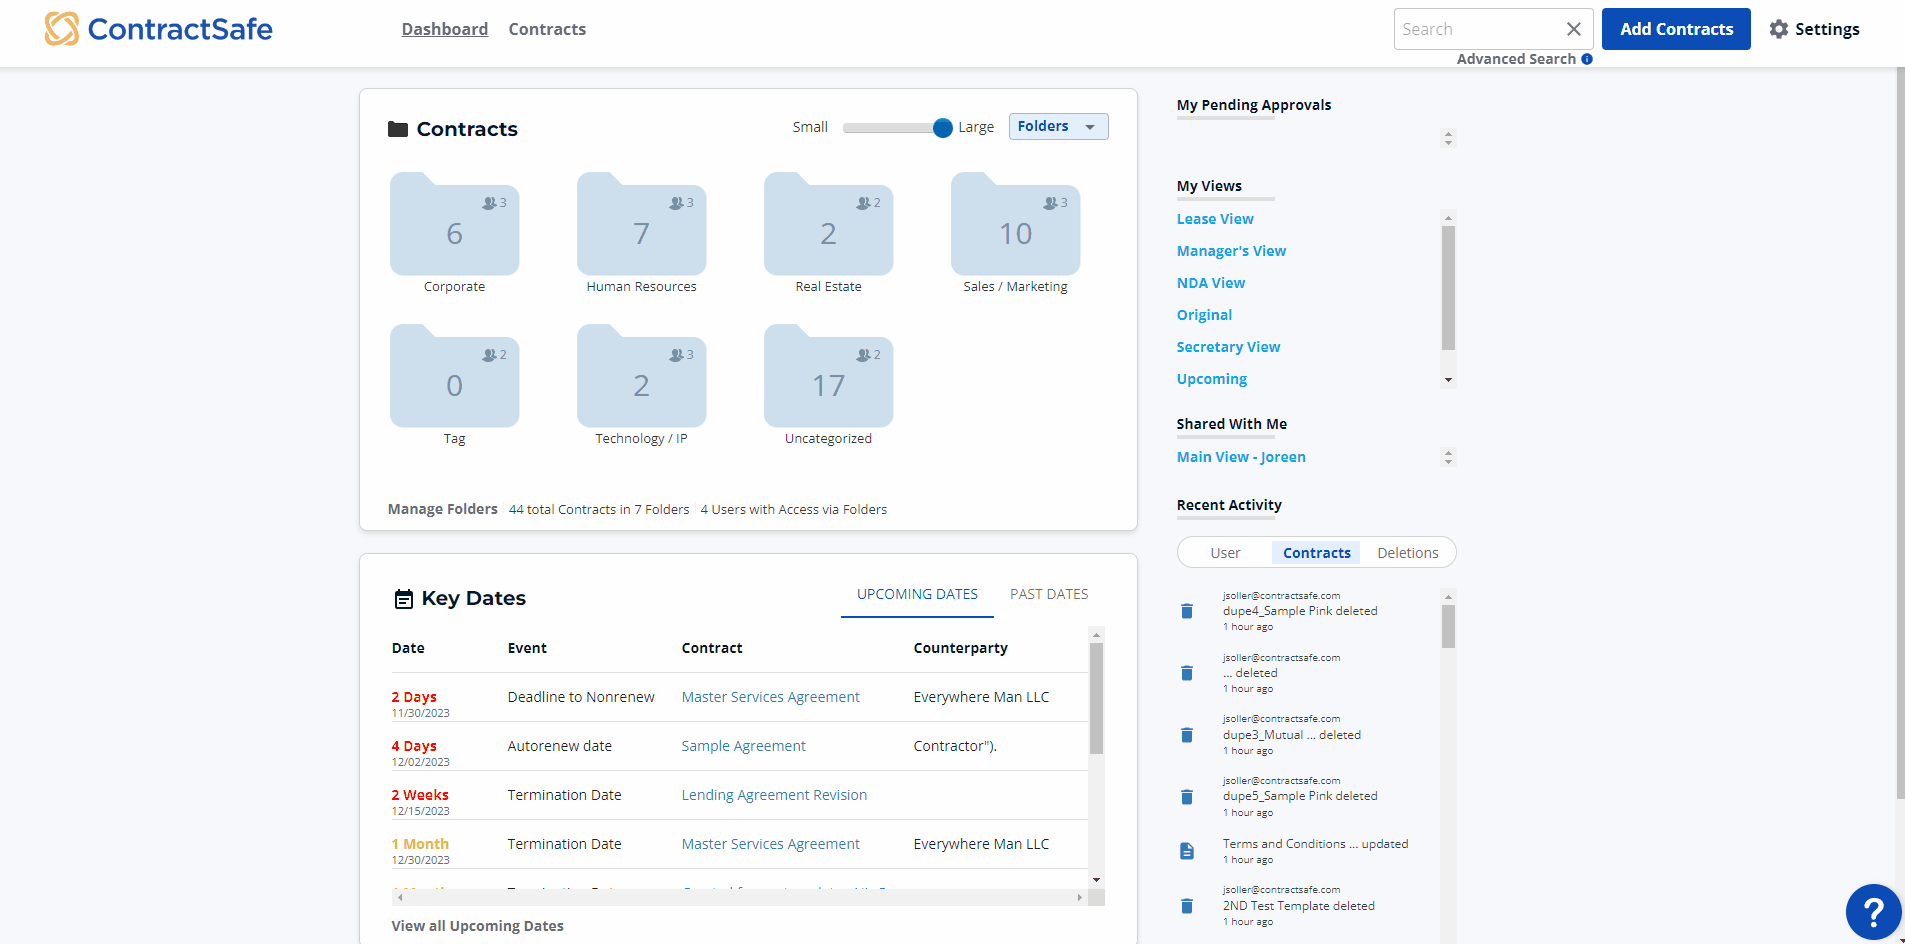Image resolution: width=1905 pixels, height=944 pixels.
Task: Expand the Folders dropdown
Action: point(1058,127)
